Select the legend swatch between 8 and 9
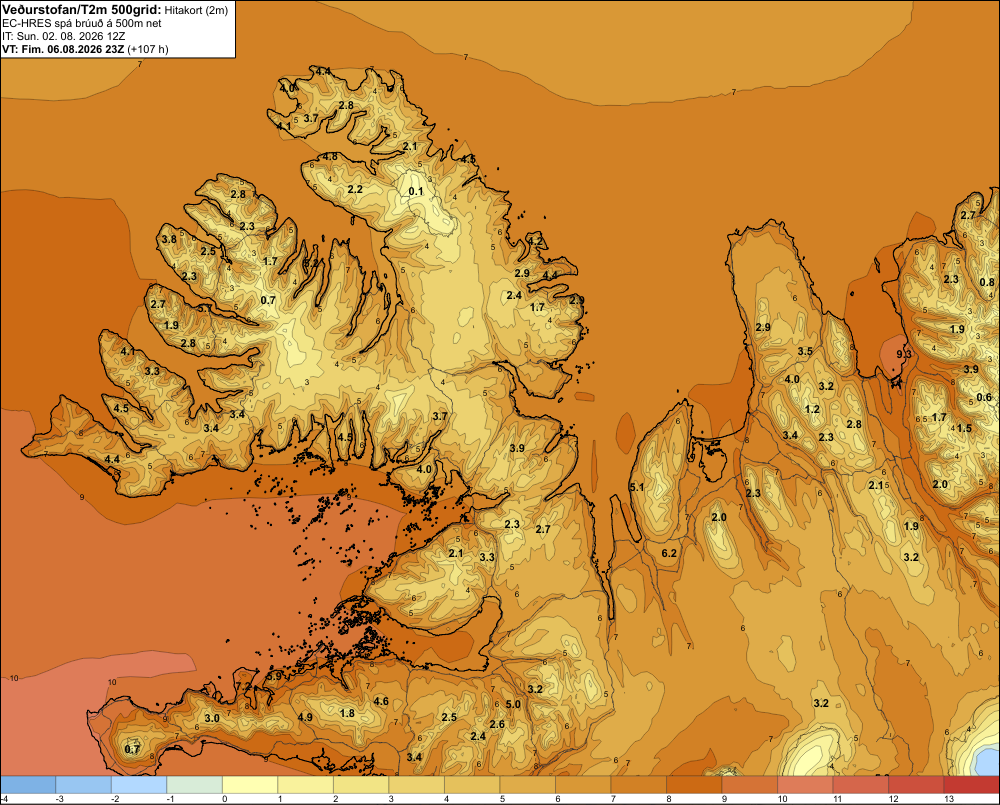 click(x=694, y=785)
